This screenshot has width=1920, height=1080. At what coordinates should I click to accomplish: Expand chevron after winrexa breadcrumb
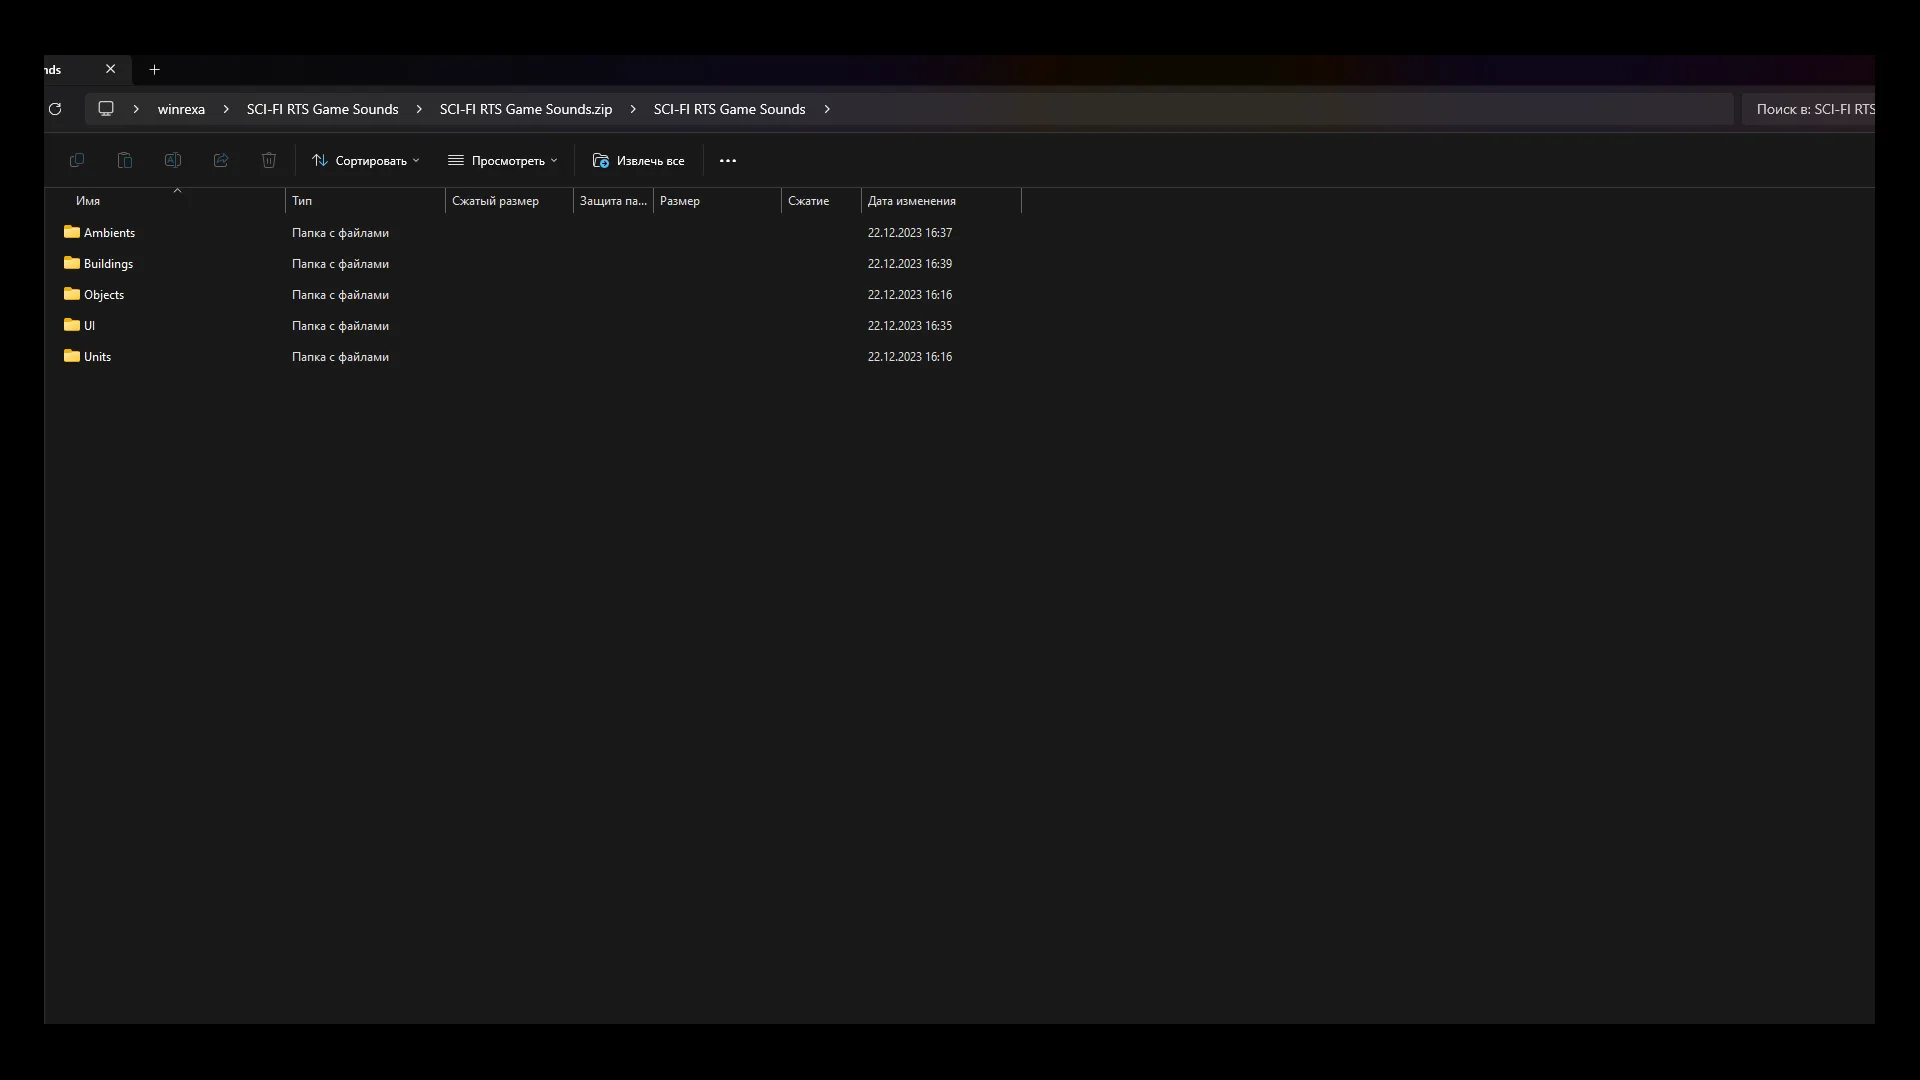pyautogui.click(x=226, y=109)
